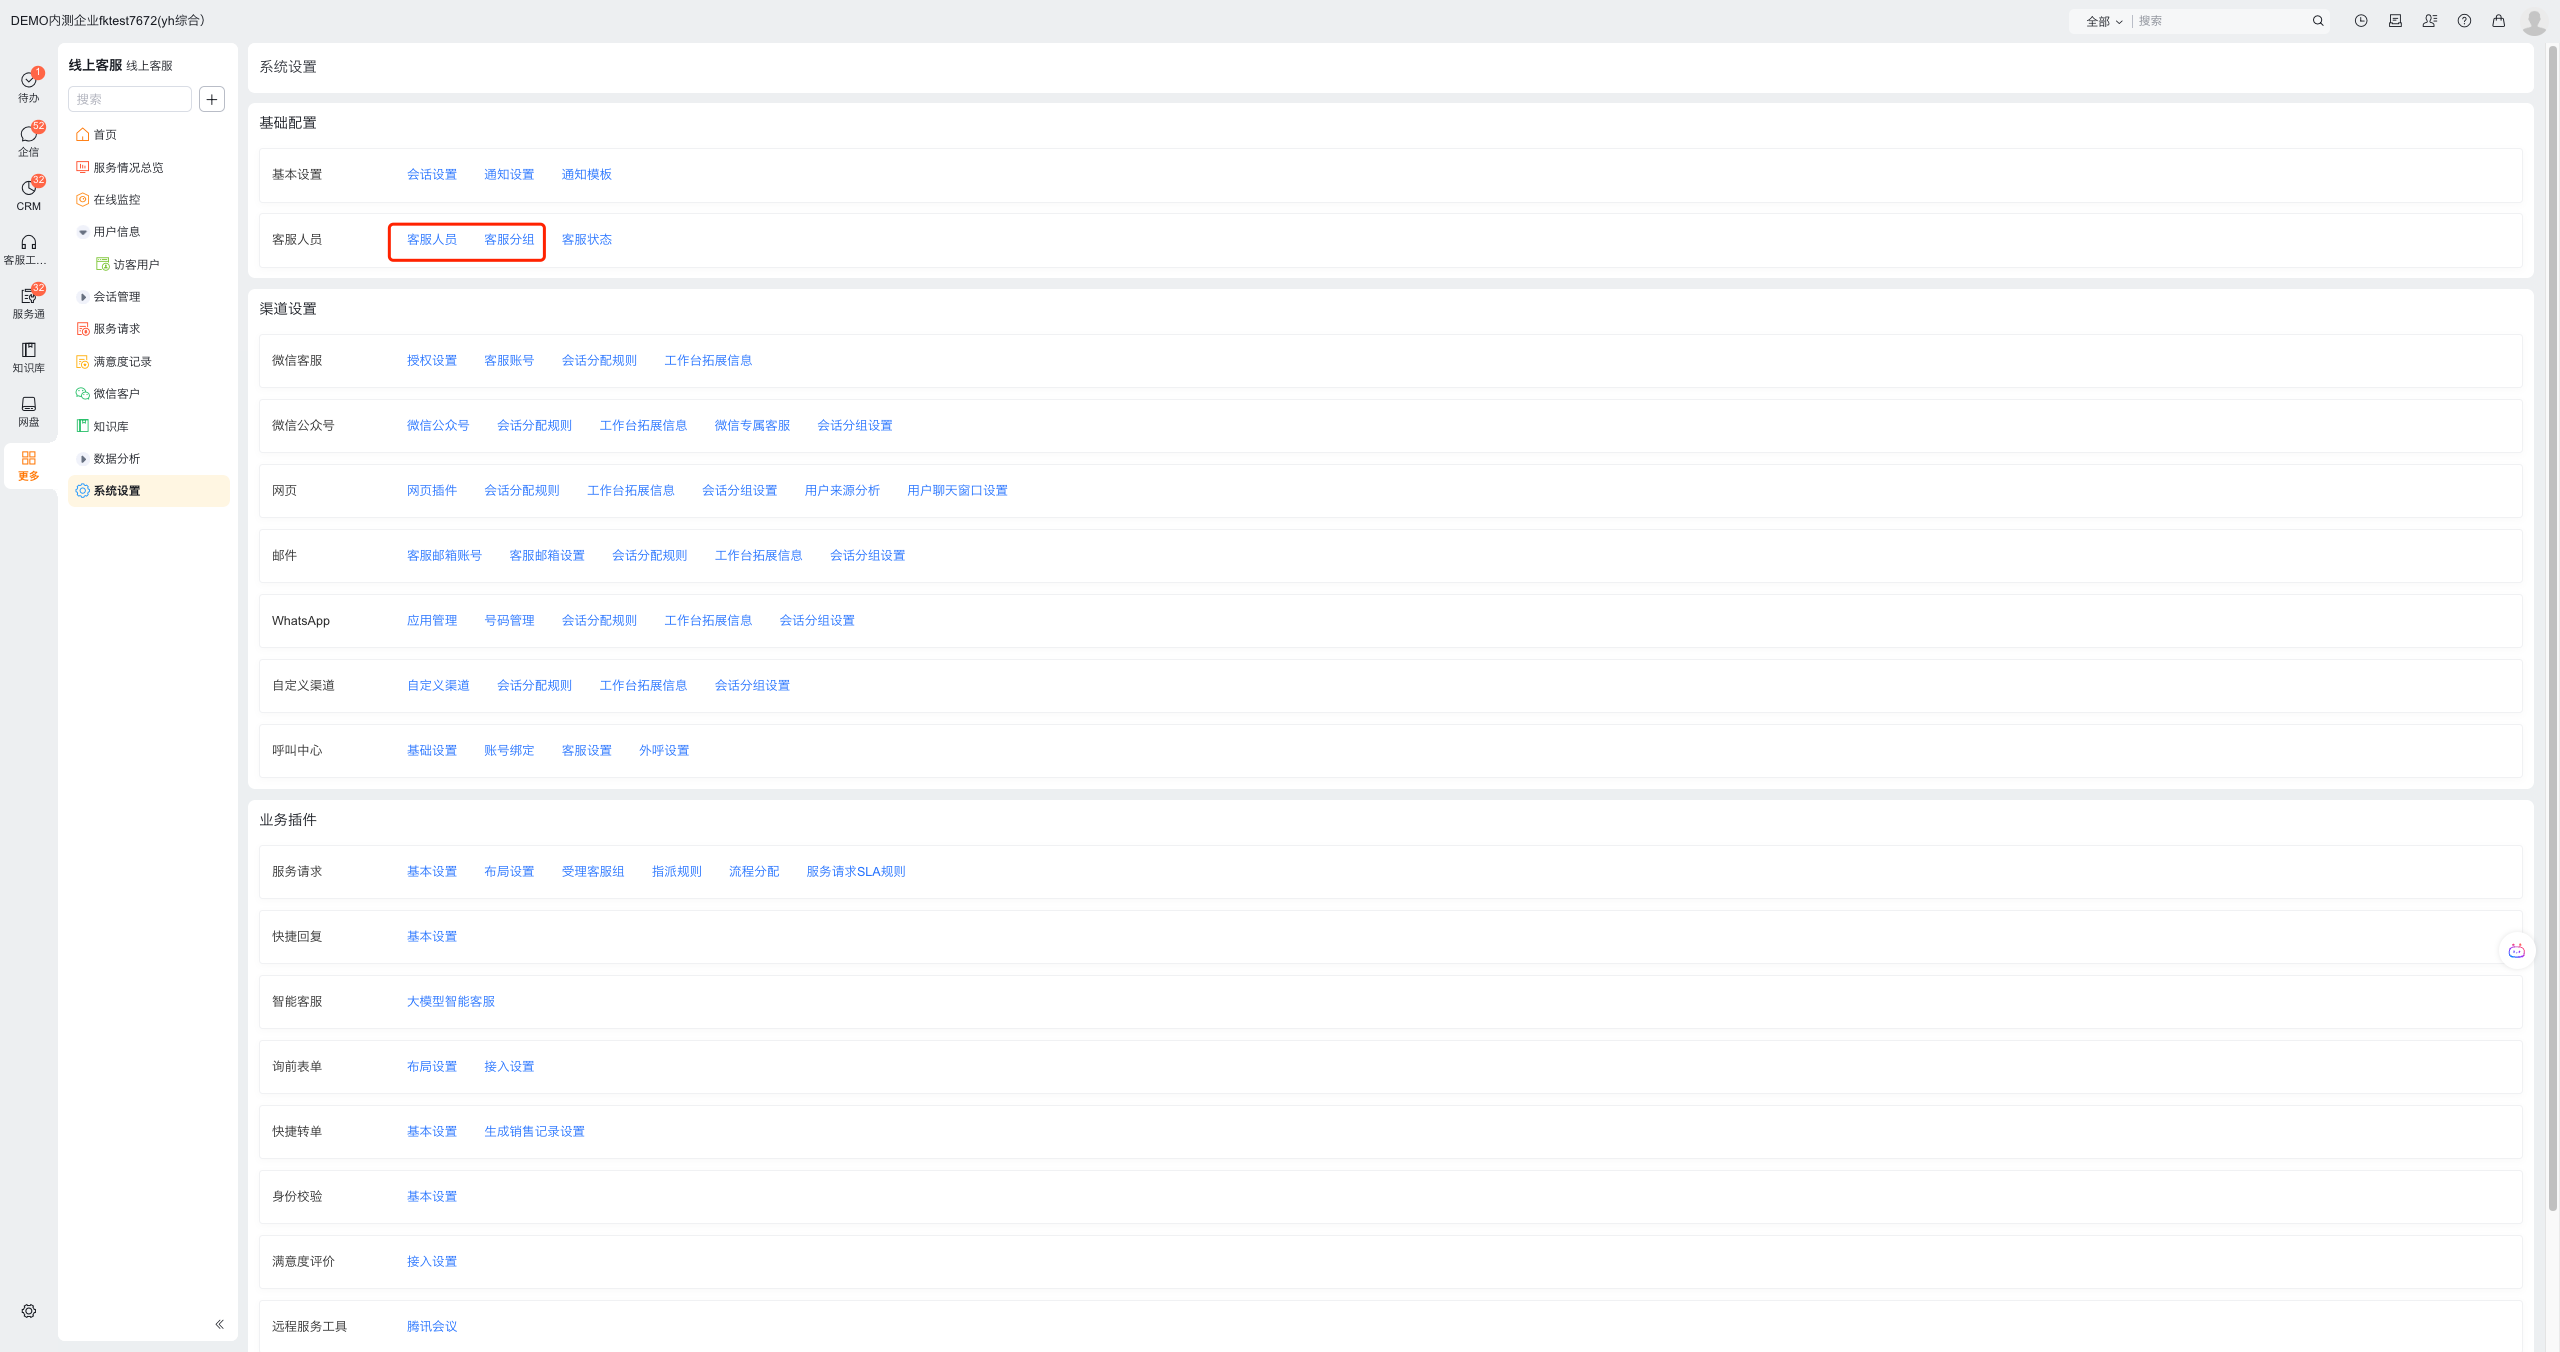Viewport: 2560px width, 1352px height.
Task: Open the 大模型智能客服 link
Action: 450,1002
